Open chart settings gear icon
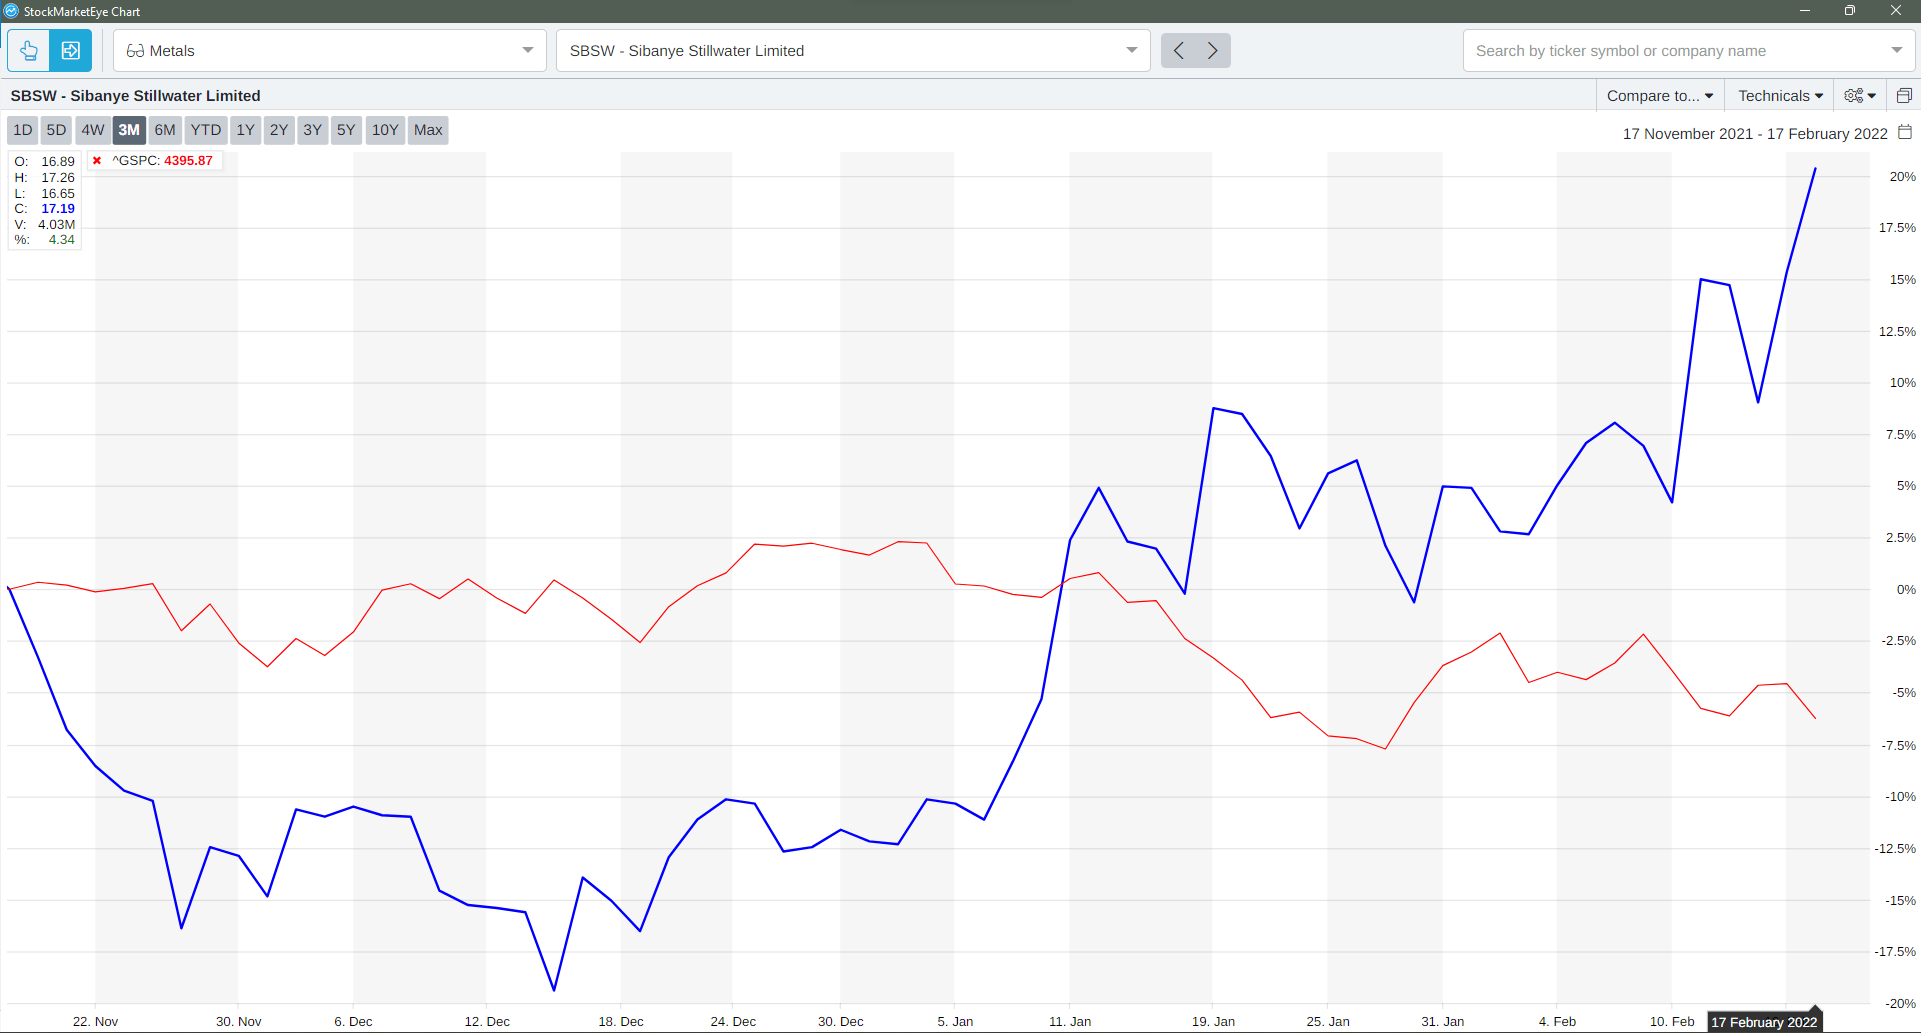 (1859, 96)
